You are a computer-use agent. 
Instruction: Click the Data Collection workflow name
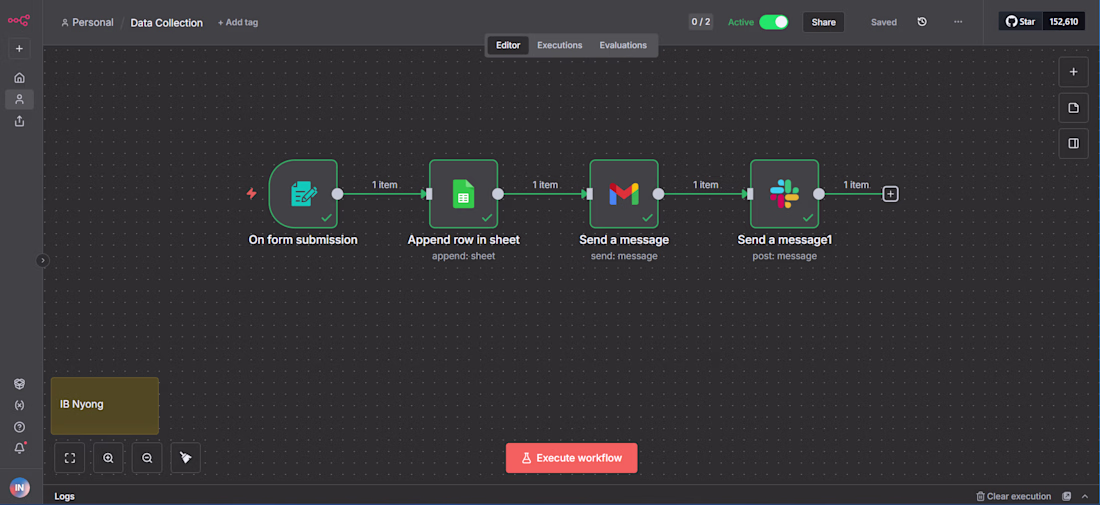point(166,22)
